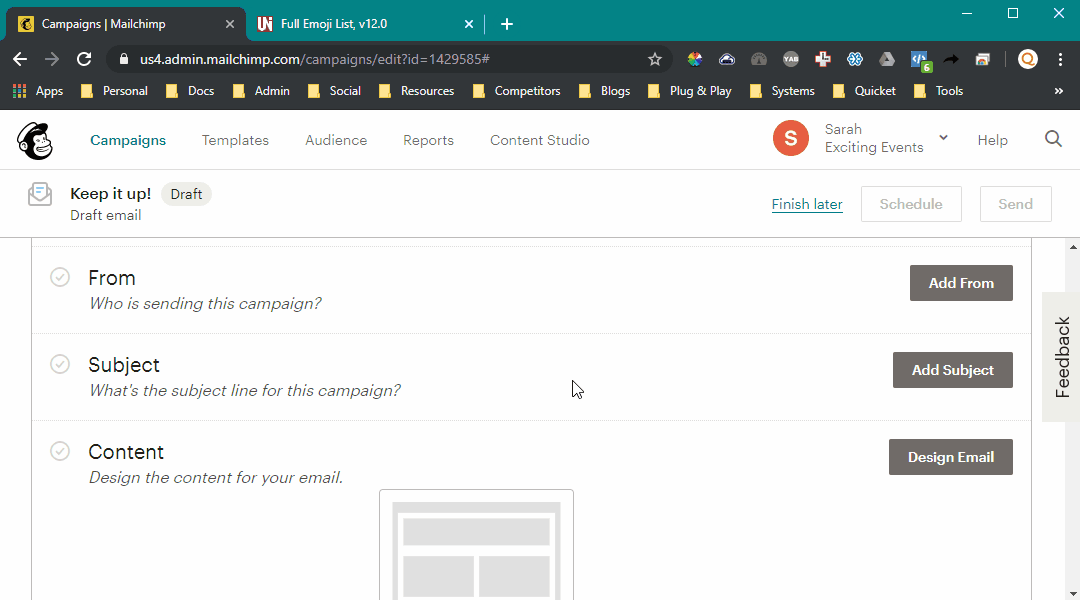Viewport: 1080px width, 600px height.
Task: Click the page scrollbar down arrow
Action: (1073, 594)
